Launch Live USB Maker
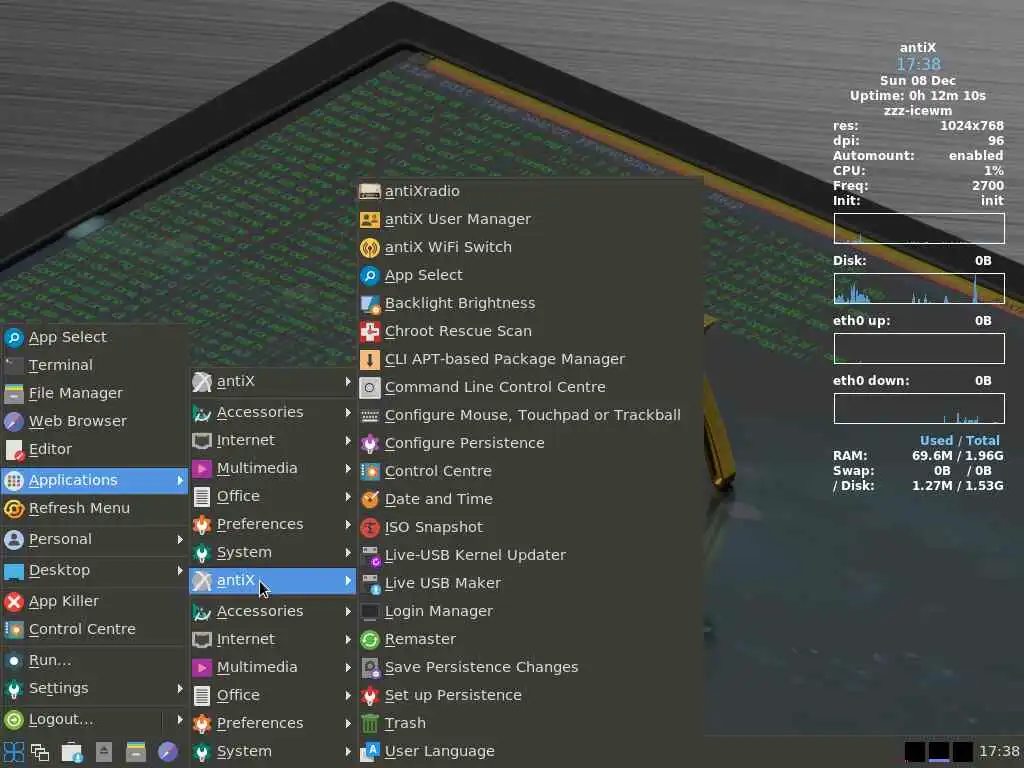 click(530, 583)
